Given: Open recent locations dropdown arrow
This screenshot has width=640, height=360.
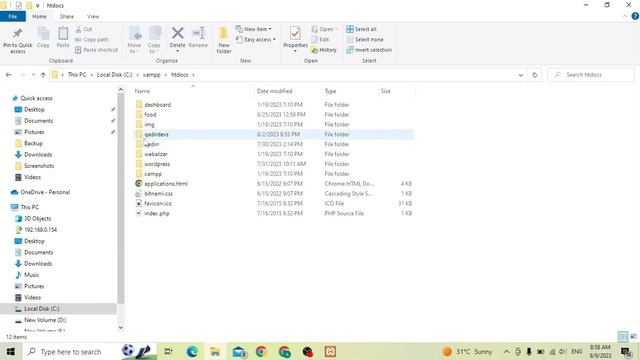Looking at the screenshot, I should (33, 75).
